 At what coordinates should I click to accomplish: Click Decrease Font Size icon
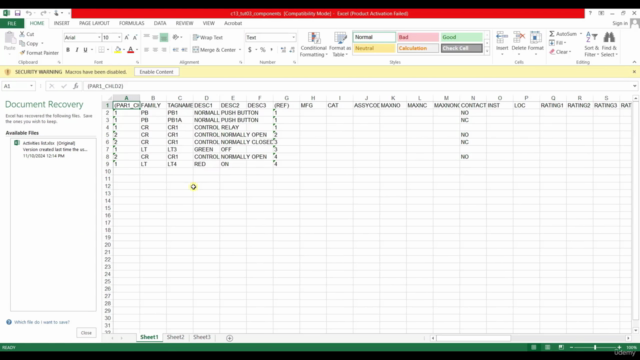pos(135,38)
